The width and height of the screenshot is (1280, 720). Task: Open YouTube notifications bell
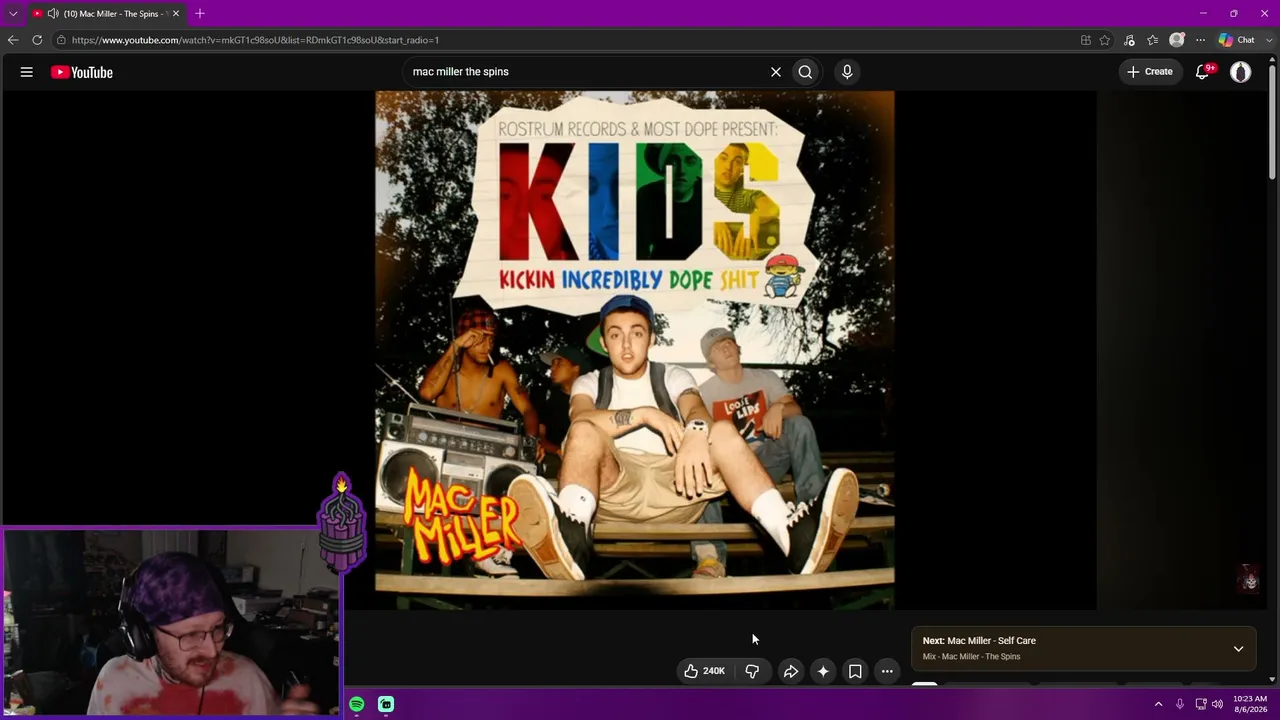click(1204, 72)
